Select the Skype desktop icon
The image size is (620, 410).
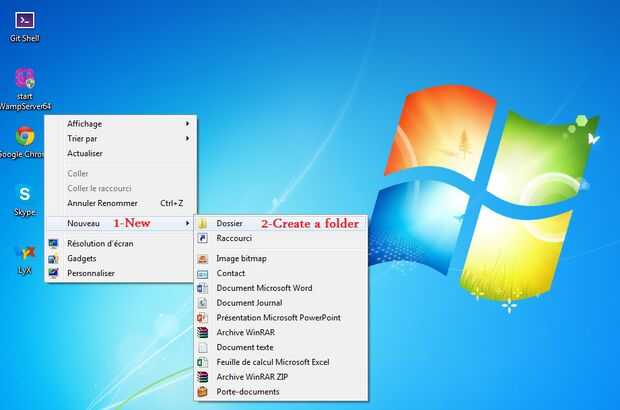tap(25, 201)
